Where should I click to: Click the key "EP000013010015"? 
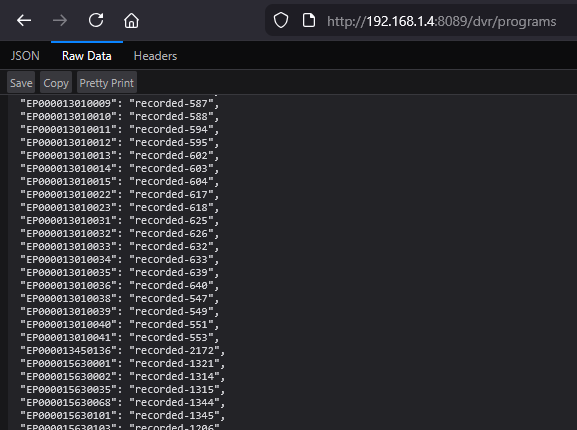point(68,182)
